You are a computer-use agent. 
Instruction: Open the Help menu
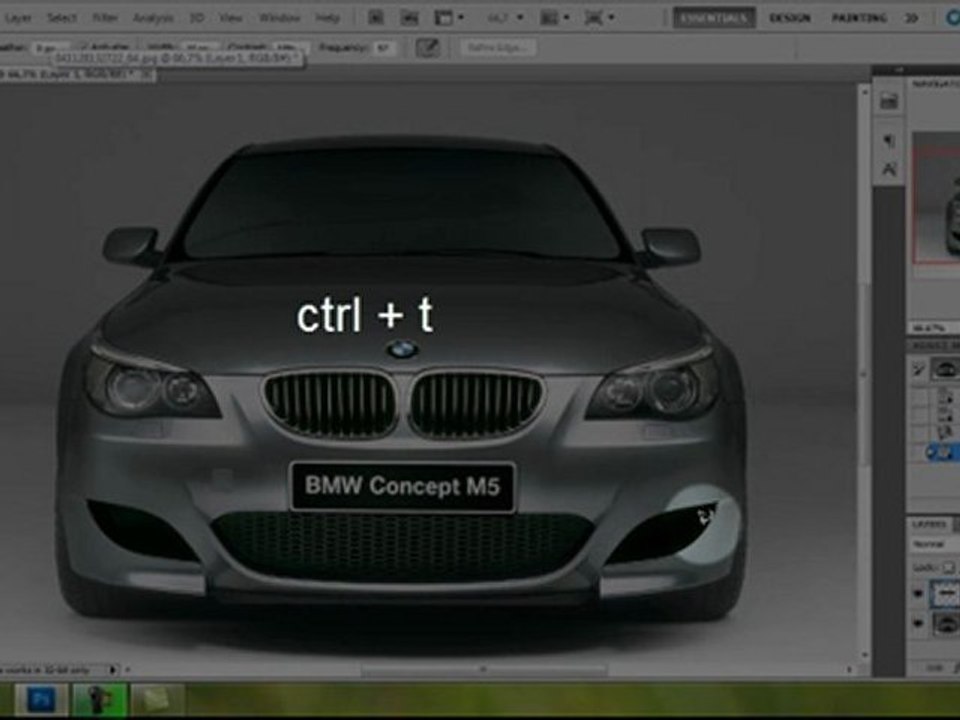(328, 18)
